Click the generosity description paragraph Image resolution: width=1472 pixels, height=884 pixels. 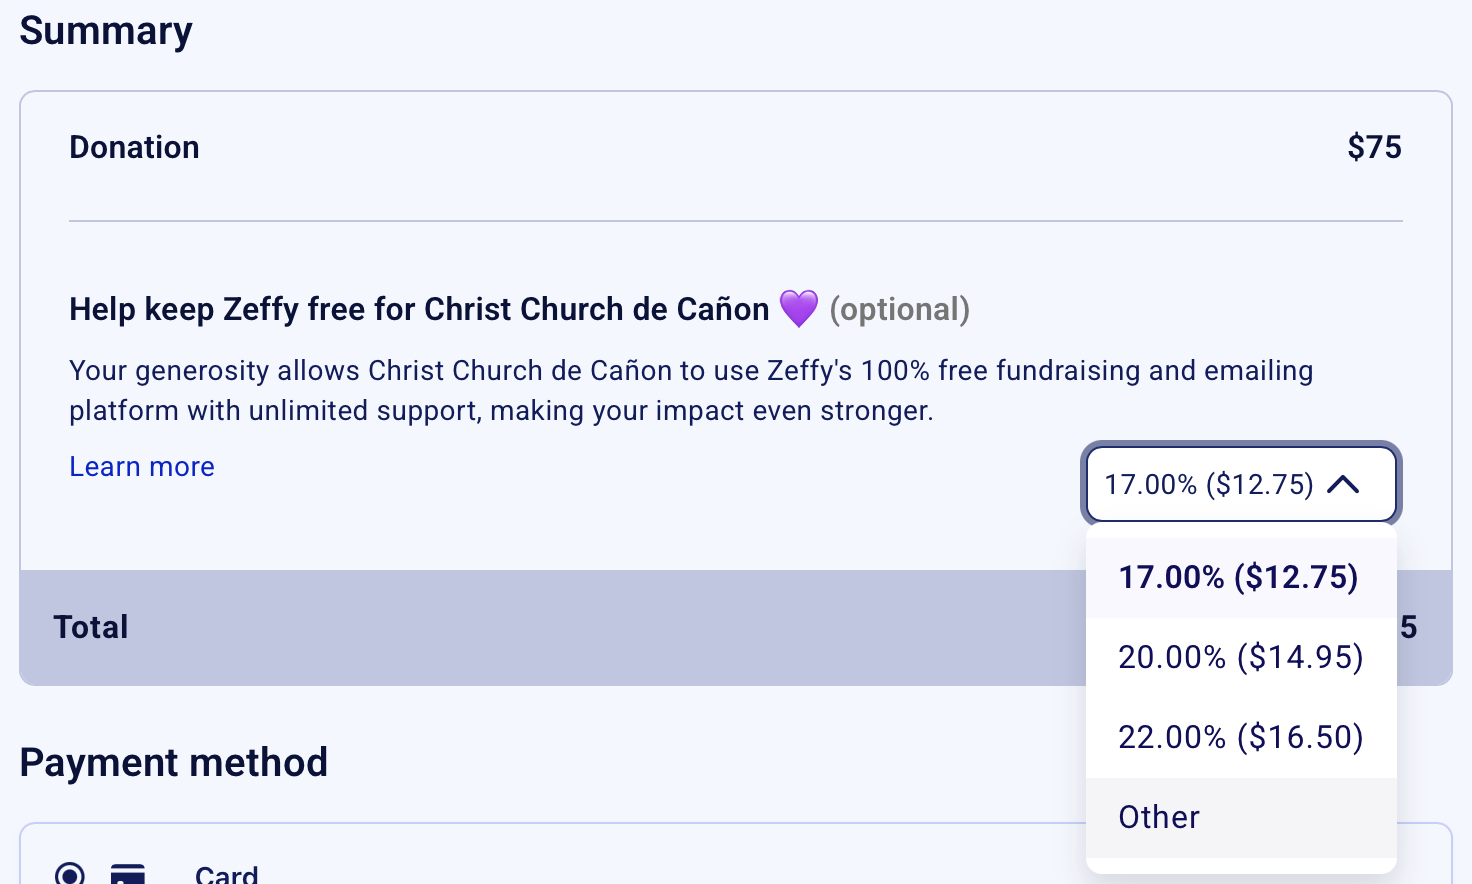point(690,390)
